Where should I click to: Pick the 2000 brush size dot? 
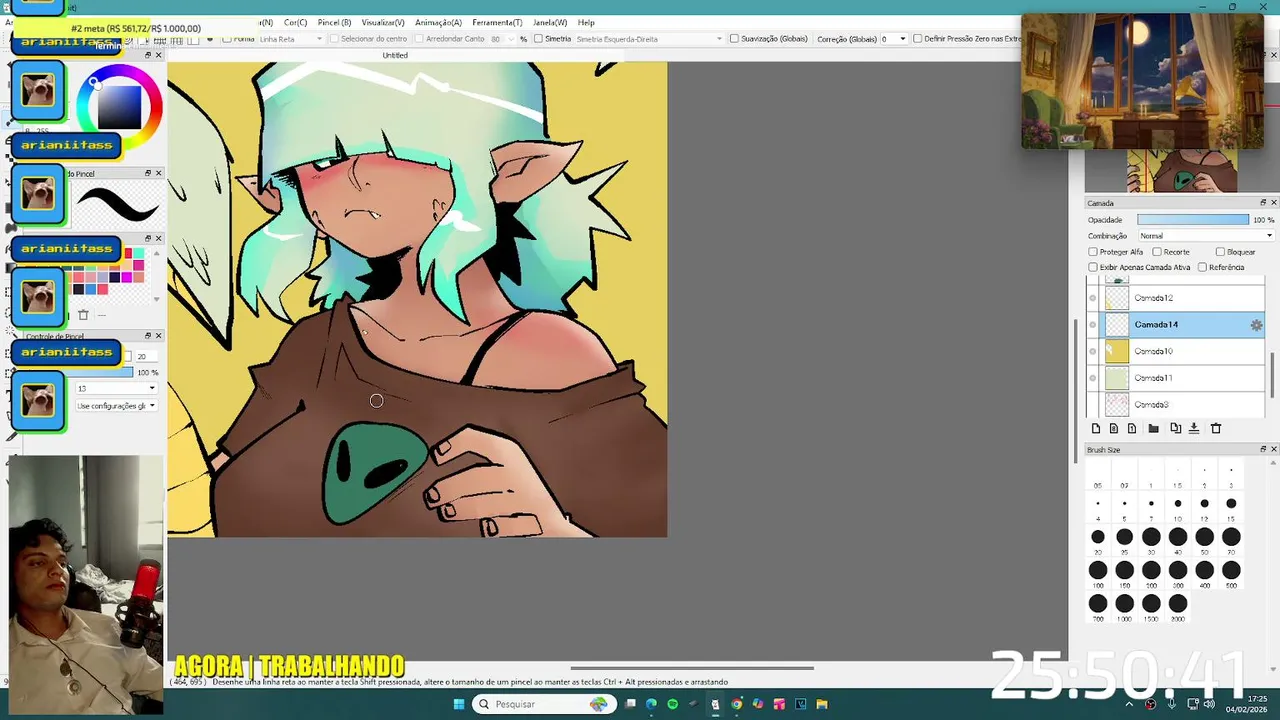[x=1178, y=604]
